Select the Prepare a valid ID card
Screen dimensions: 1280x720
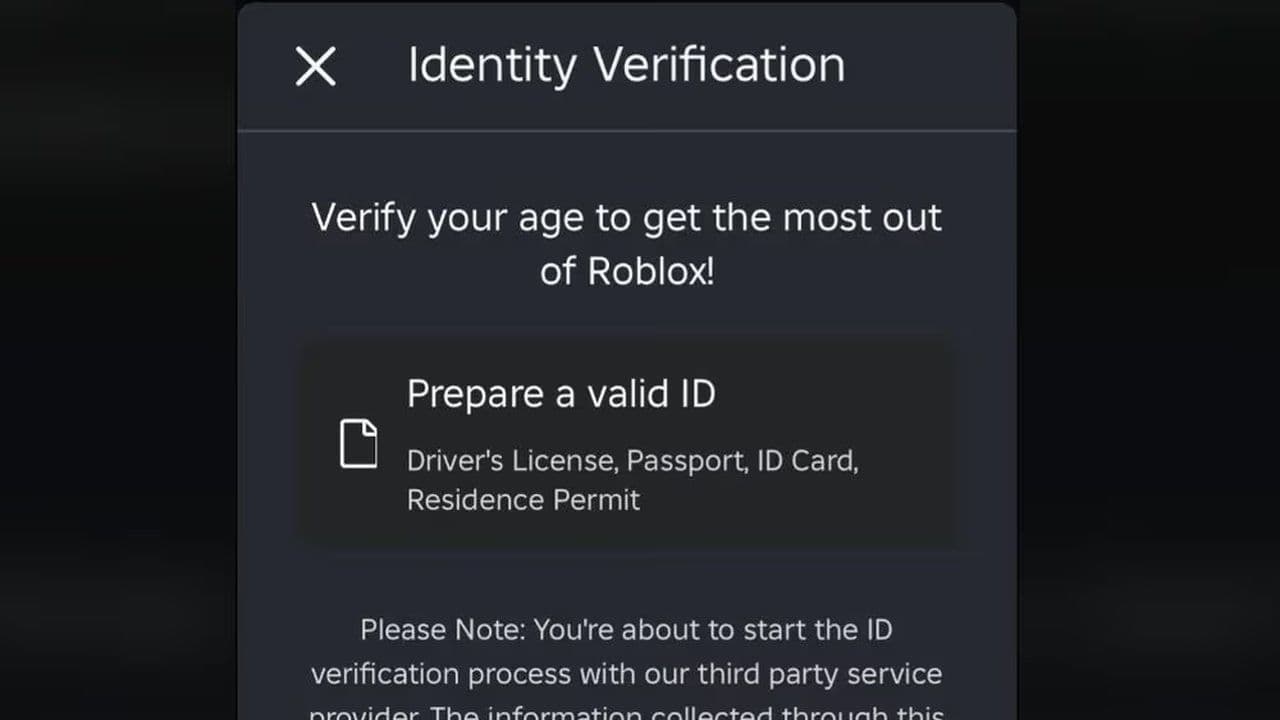pos(627,443)
